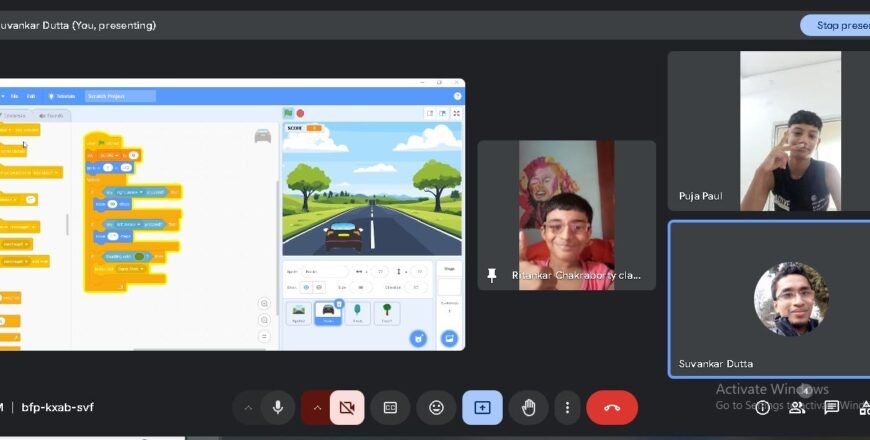This screenshot has width=870, height=440.
Task: Select Suvankar Dutta's participant tile
Action: coord(769,300)
